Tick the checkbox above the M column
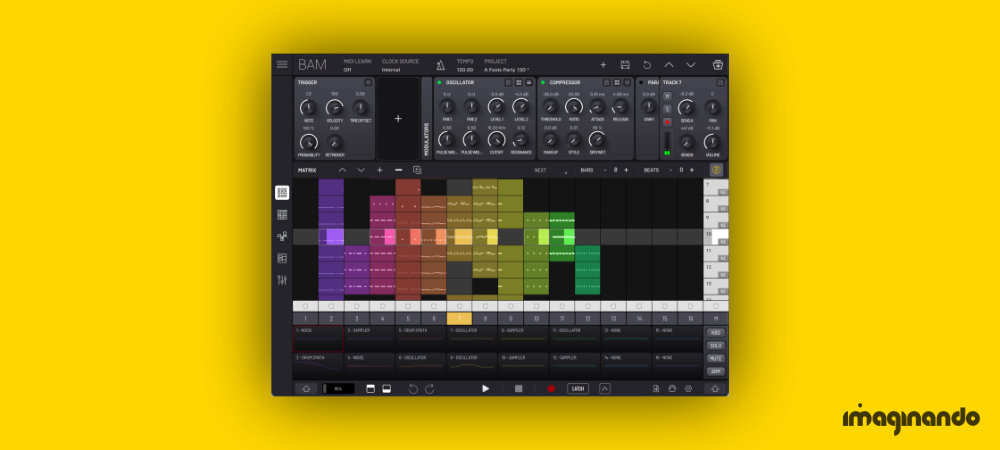 (716, 307)
